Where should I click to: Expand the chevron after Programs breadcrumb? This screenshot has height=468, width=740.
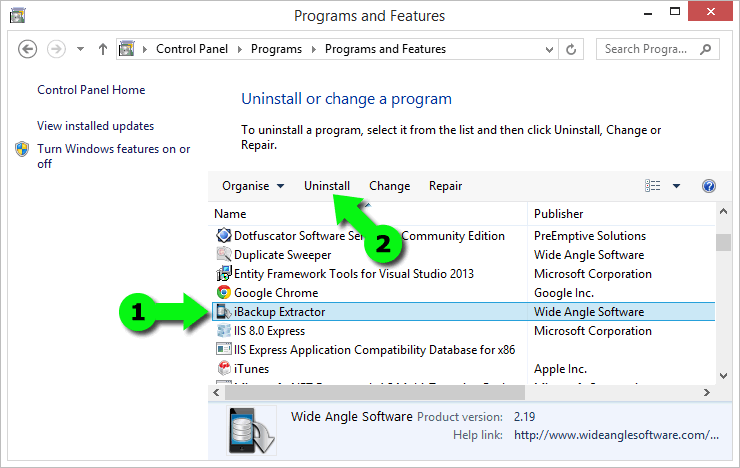point(314,50)
